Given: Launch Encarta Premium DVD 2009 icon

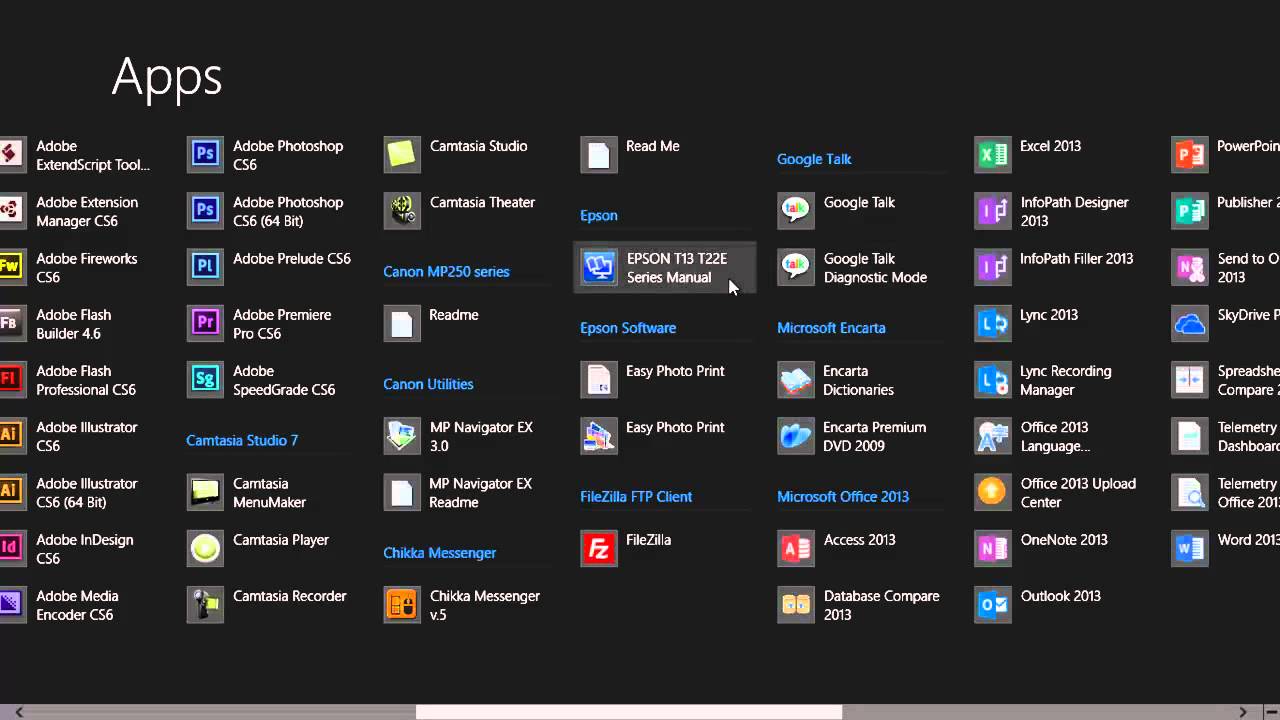Looking at the screenshot, I should click(796, 436).
